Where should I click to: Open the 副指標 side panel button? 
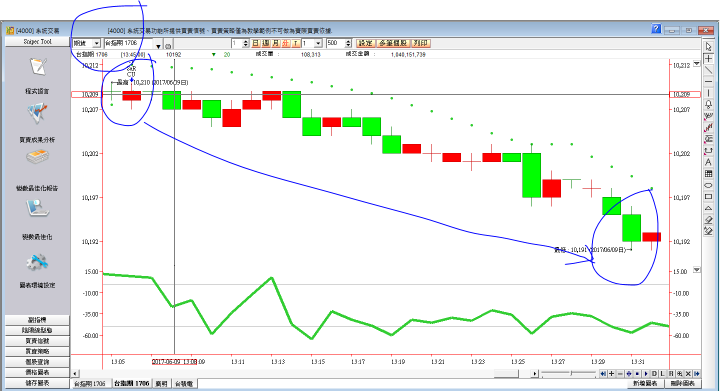pos(37,320)
